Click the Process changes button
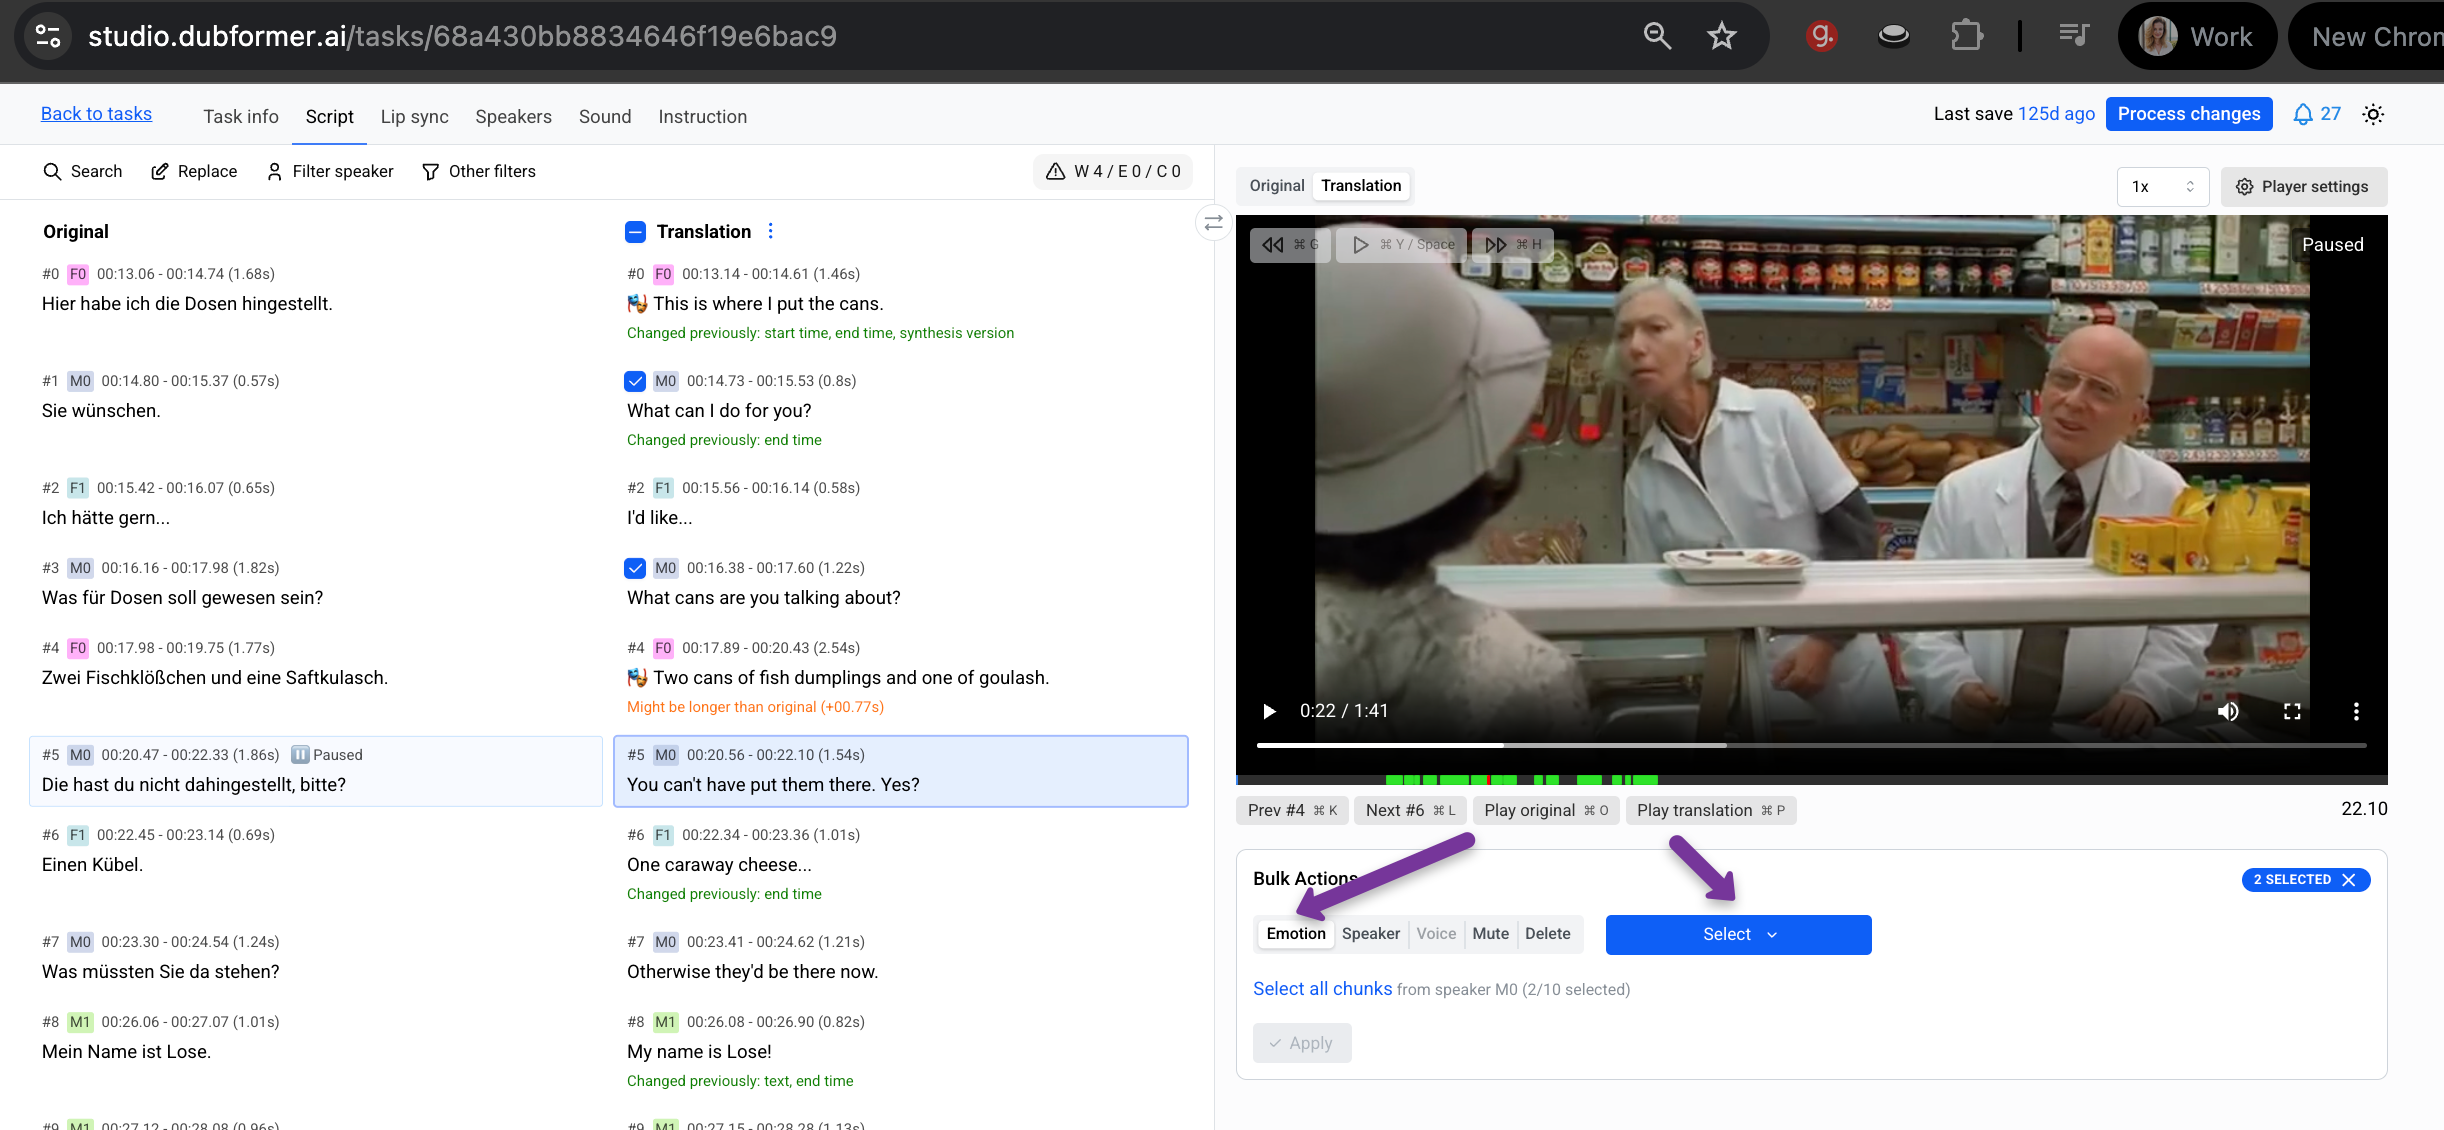The height and width of the screenshot is (1130, 2444). click(2189, 114)
